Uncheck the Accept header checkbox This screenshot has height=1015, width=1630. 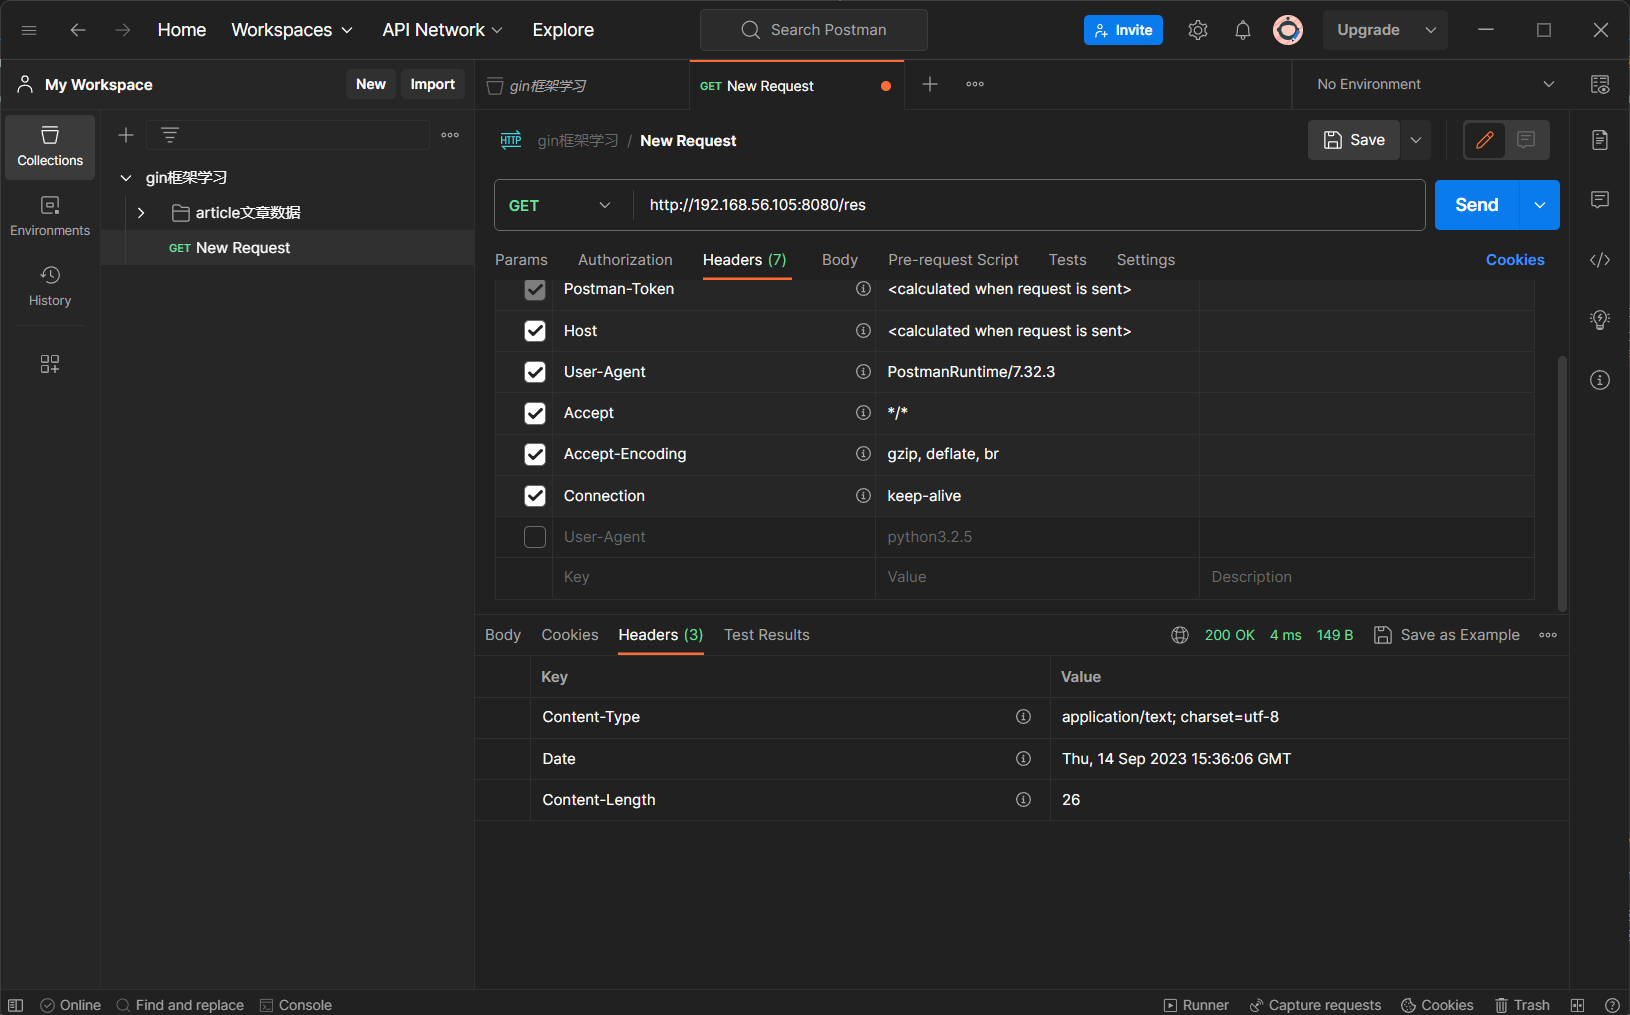pos(535,413)
